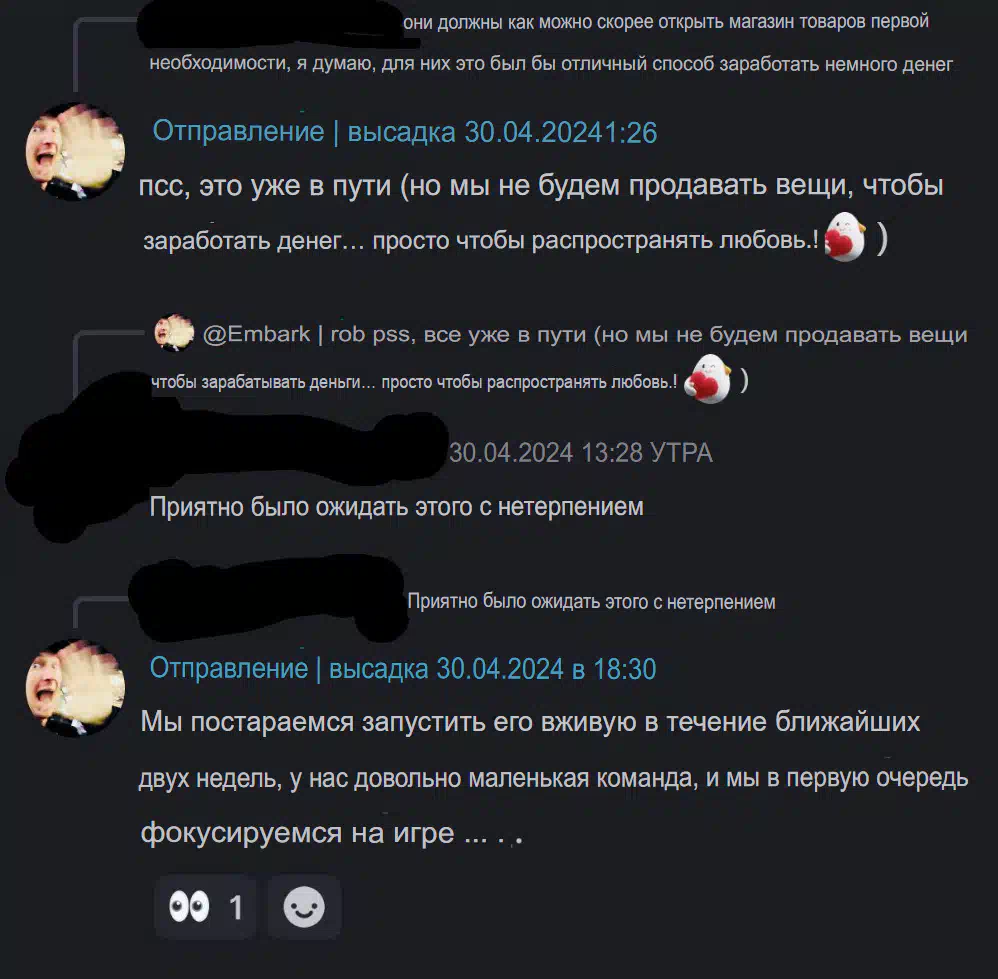Select the message 'псс, это уже в пути'
The height and width of the screenshot is (979, 998).
541,212
